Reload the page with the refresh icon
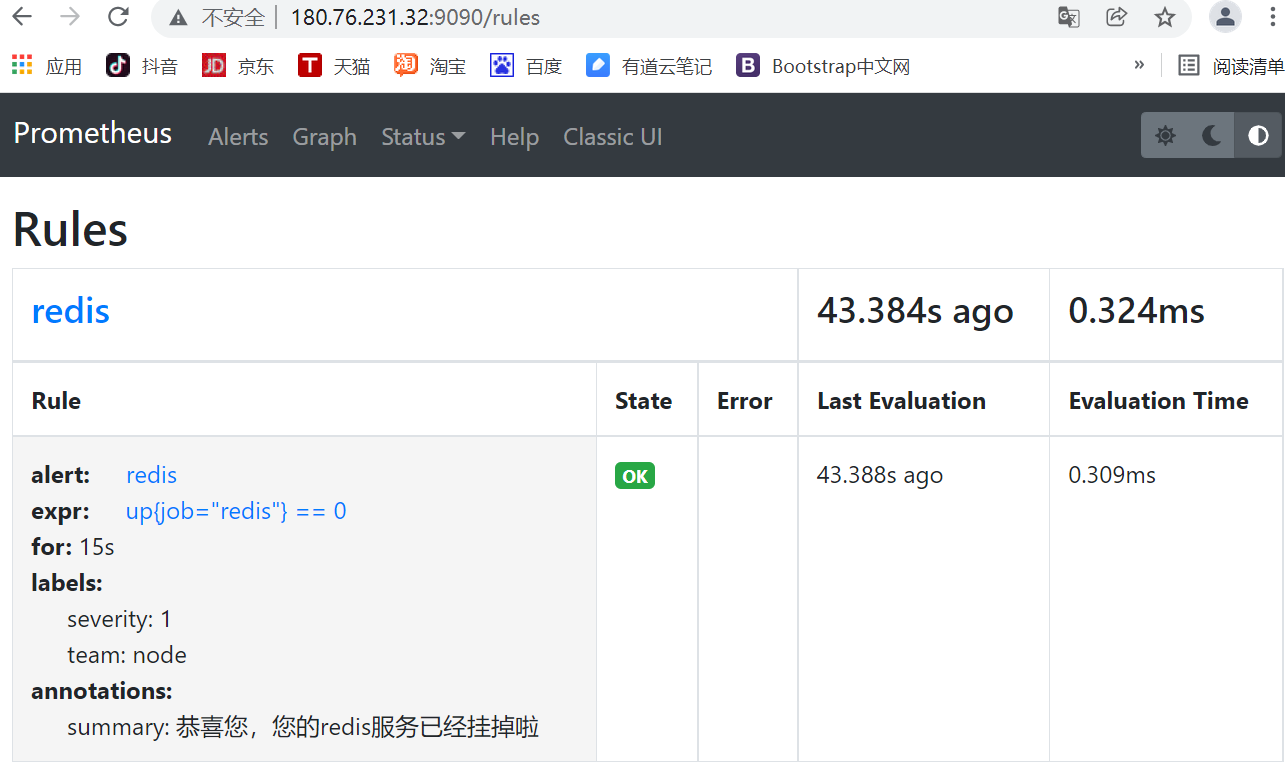The height and width of the screenshot is (771, 1285). pos(118,17)
